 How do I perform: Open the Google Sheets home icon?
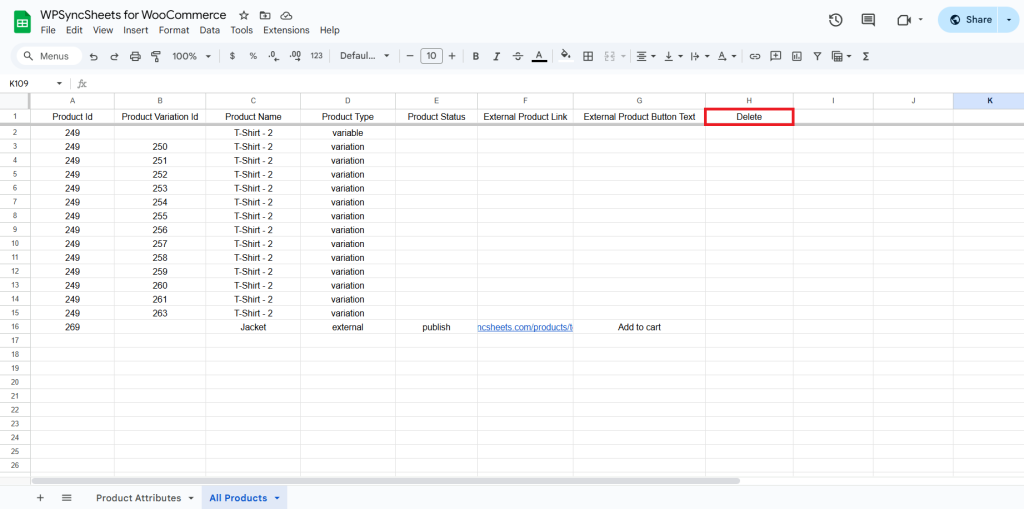coord(22,22)
